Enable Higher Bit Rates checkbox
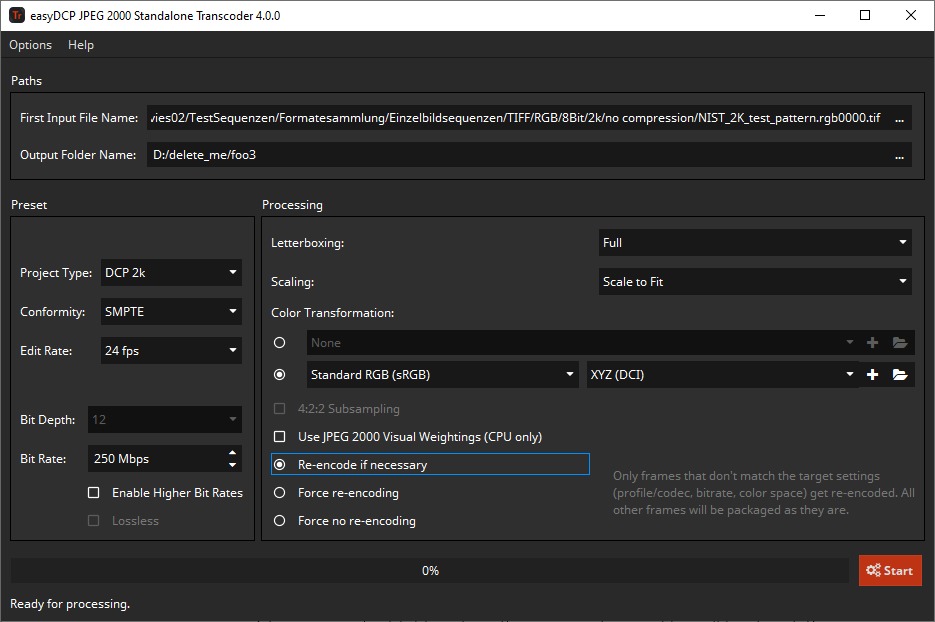Image resolution: width=935 pixels, height=622 pixels. click(94, 492)
